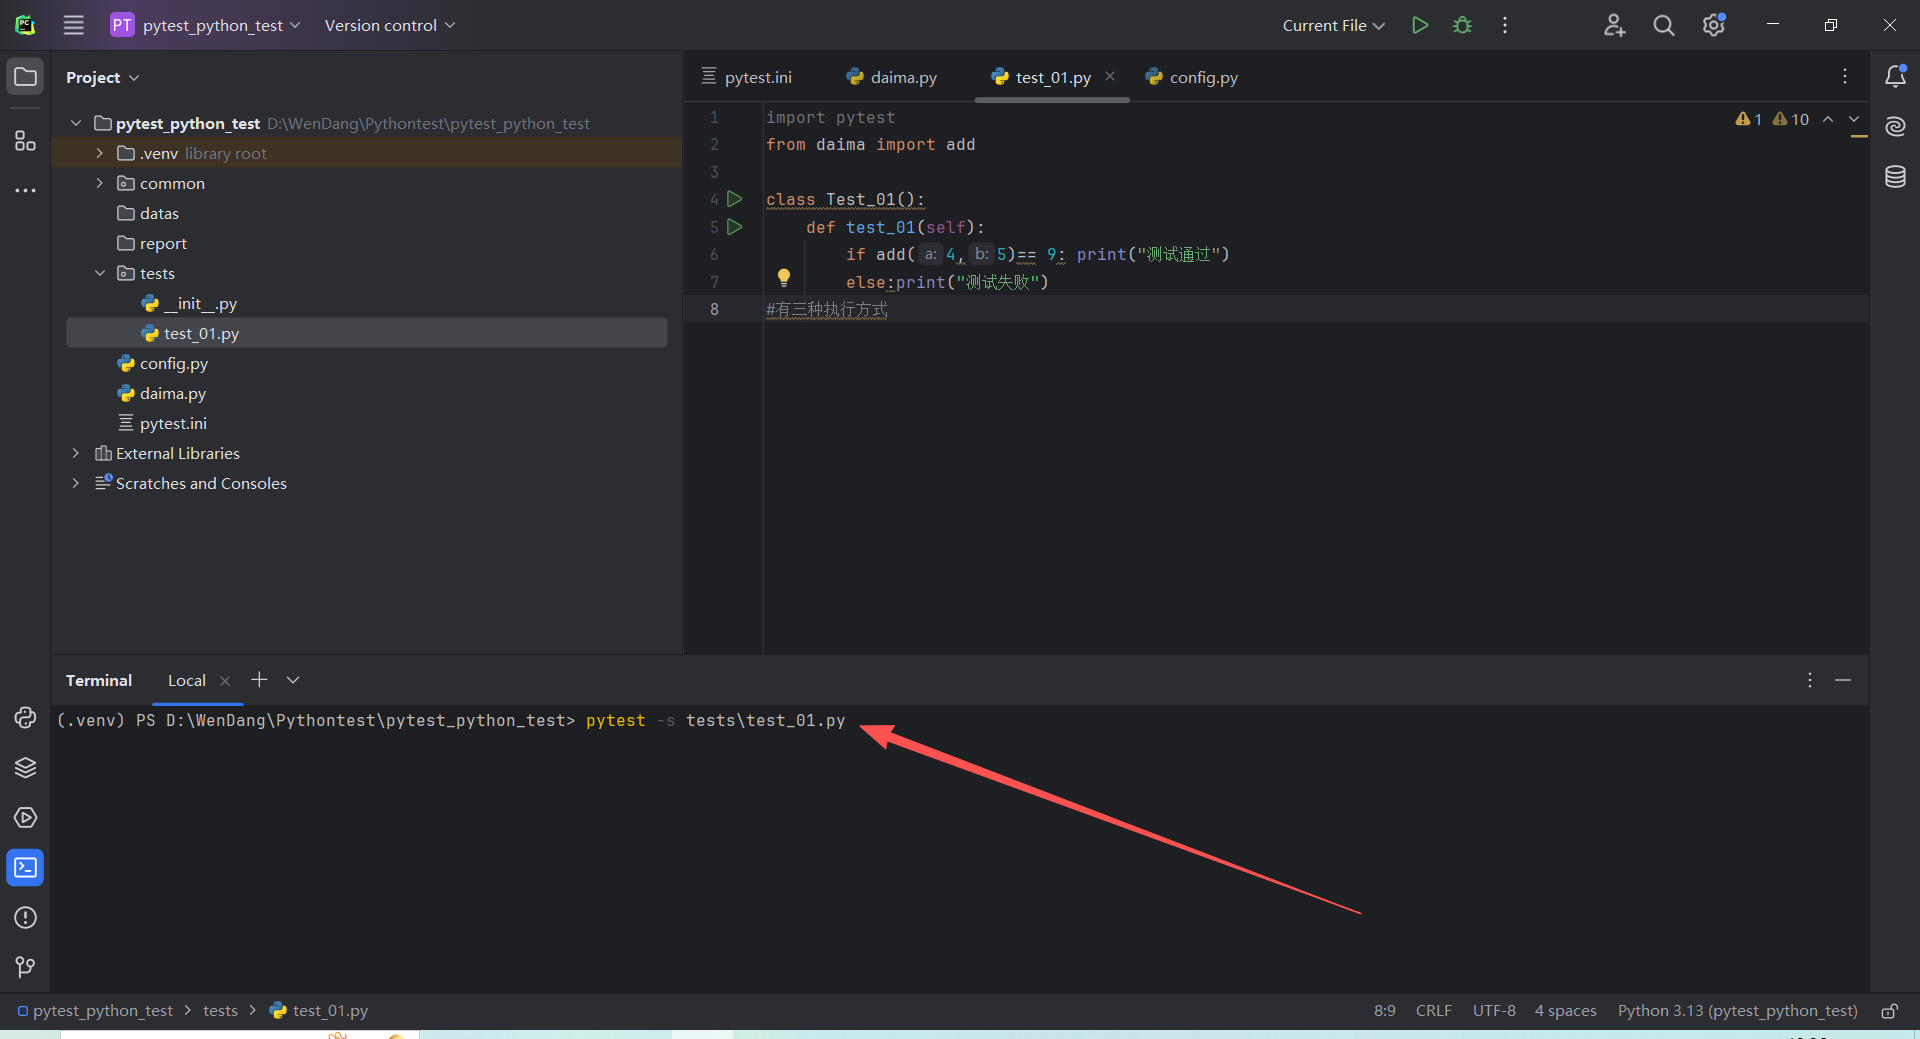Open Search Everywhere magnifier
The height and width of the screenshot is (1039, 1920).
tap(1664, 25)
